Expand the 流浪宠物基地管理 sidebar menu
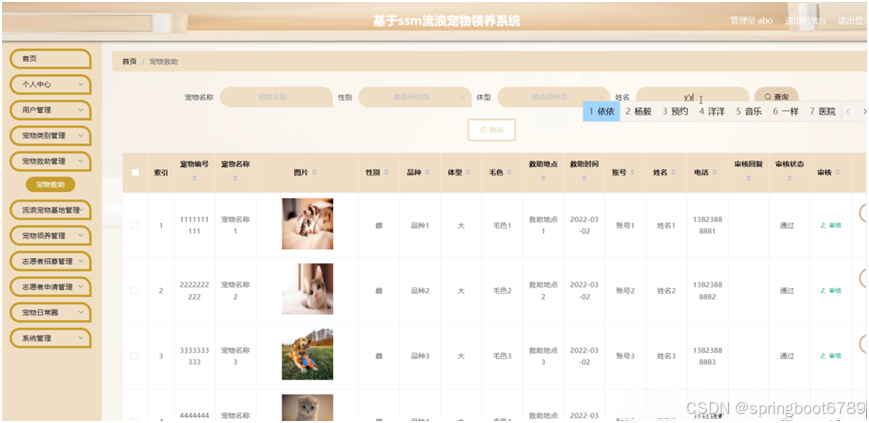Image resolution: width=869 pixels, height=423 pixels. (50, 210)
